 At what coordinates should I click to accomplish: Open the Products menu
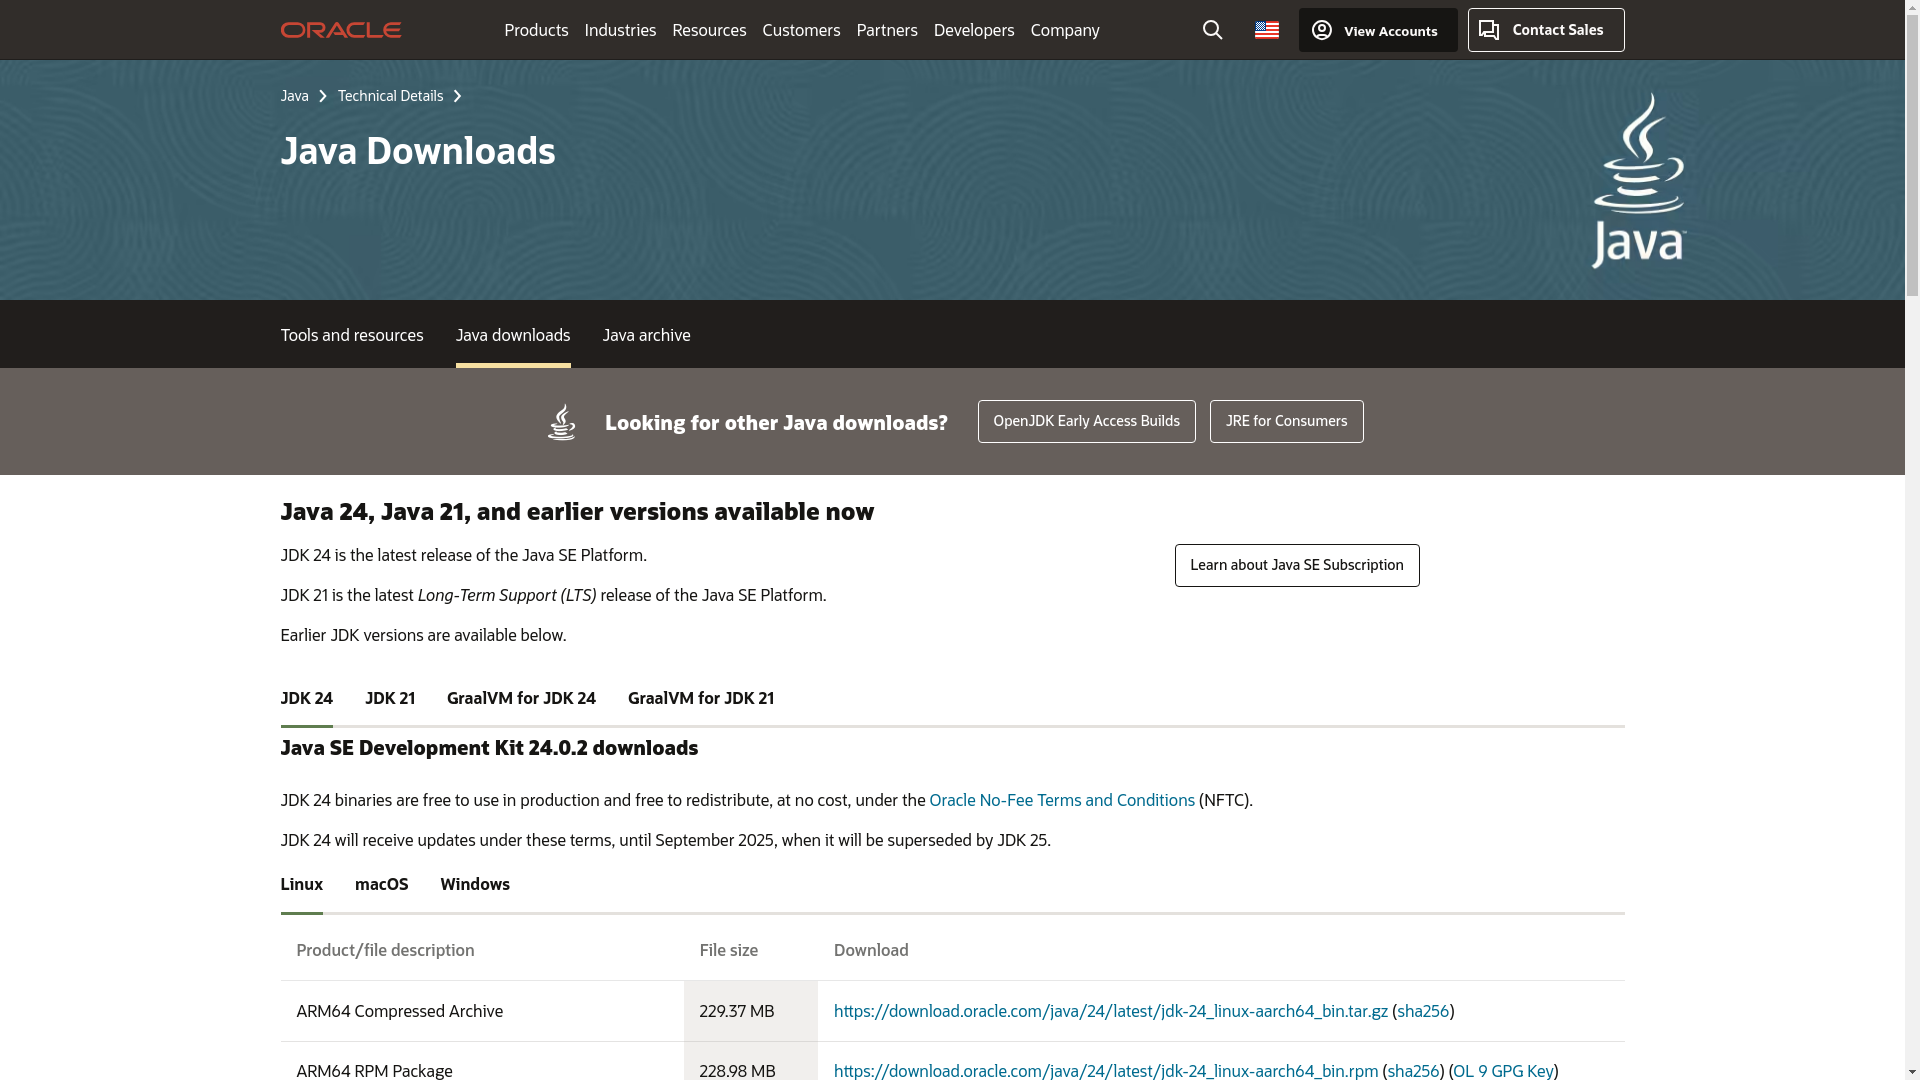pos(536,30)
